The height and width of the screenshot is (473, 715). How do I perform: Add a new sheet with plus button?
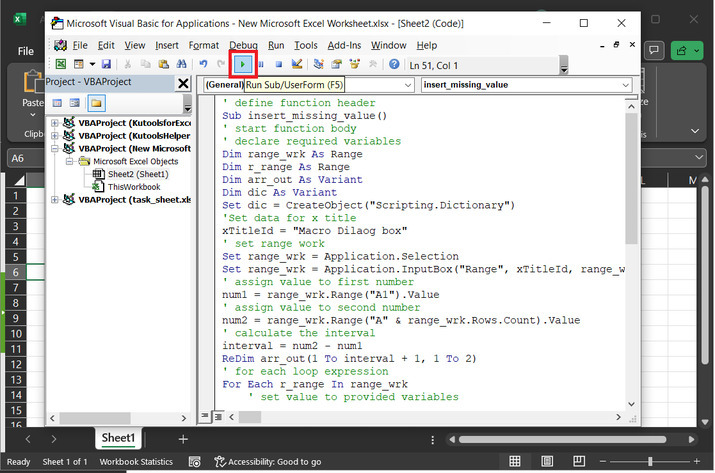(183, 439)
